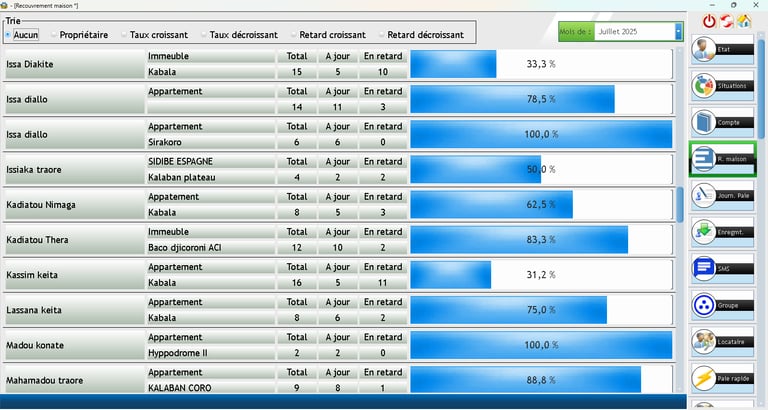Open the month dropdown arrow
This screenshot has width=768, height=410.
(x=678, y=31)
